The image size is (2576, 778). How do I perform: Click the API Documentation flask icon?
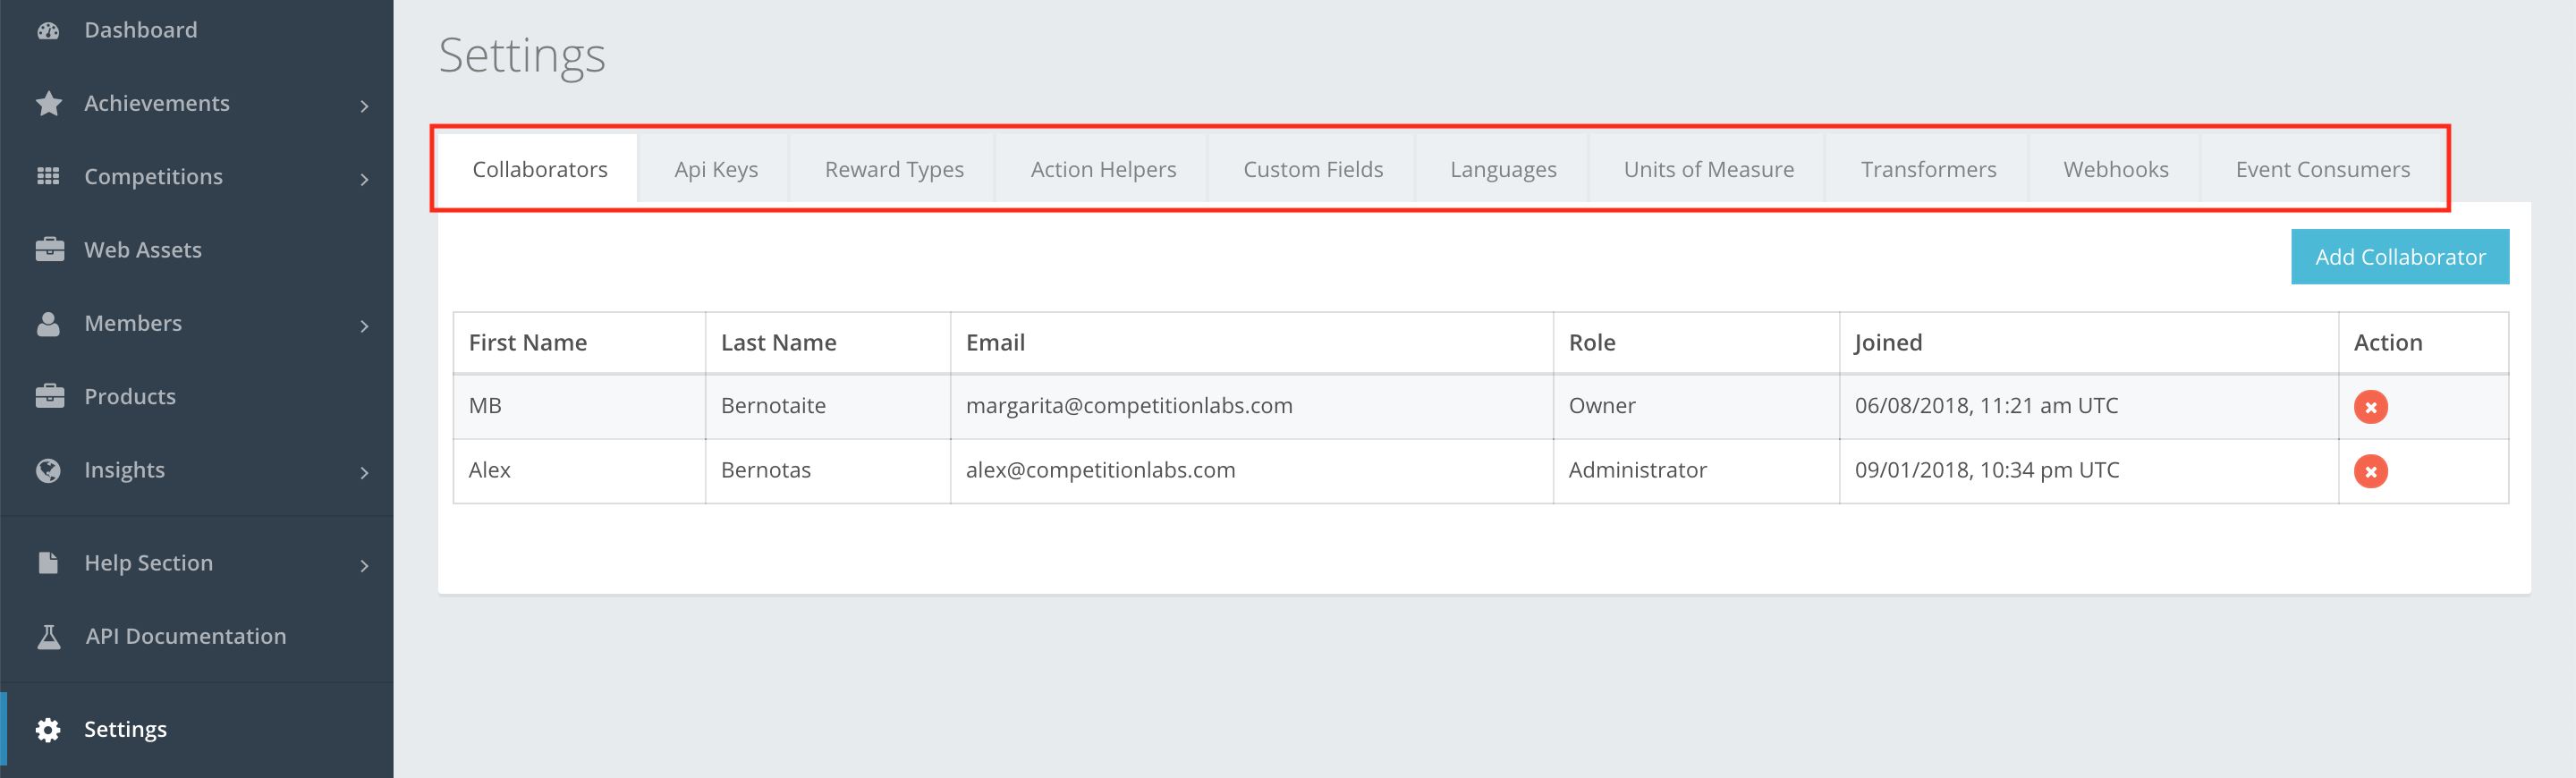tap(48, 636)
